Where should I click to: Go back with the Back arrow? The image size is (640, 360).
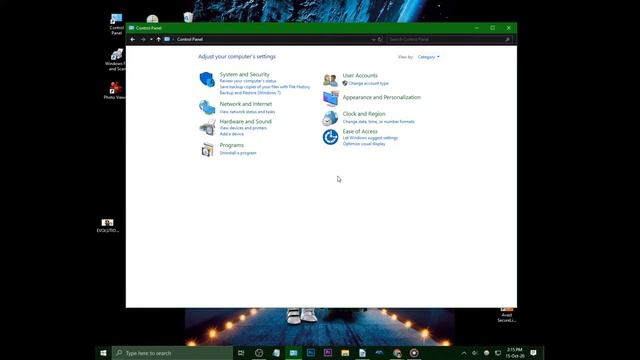coord(133,39)
